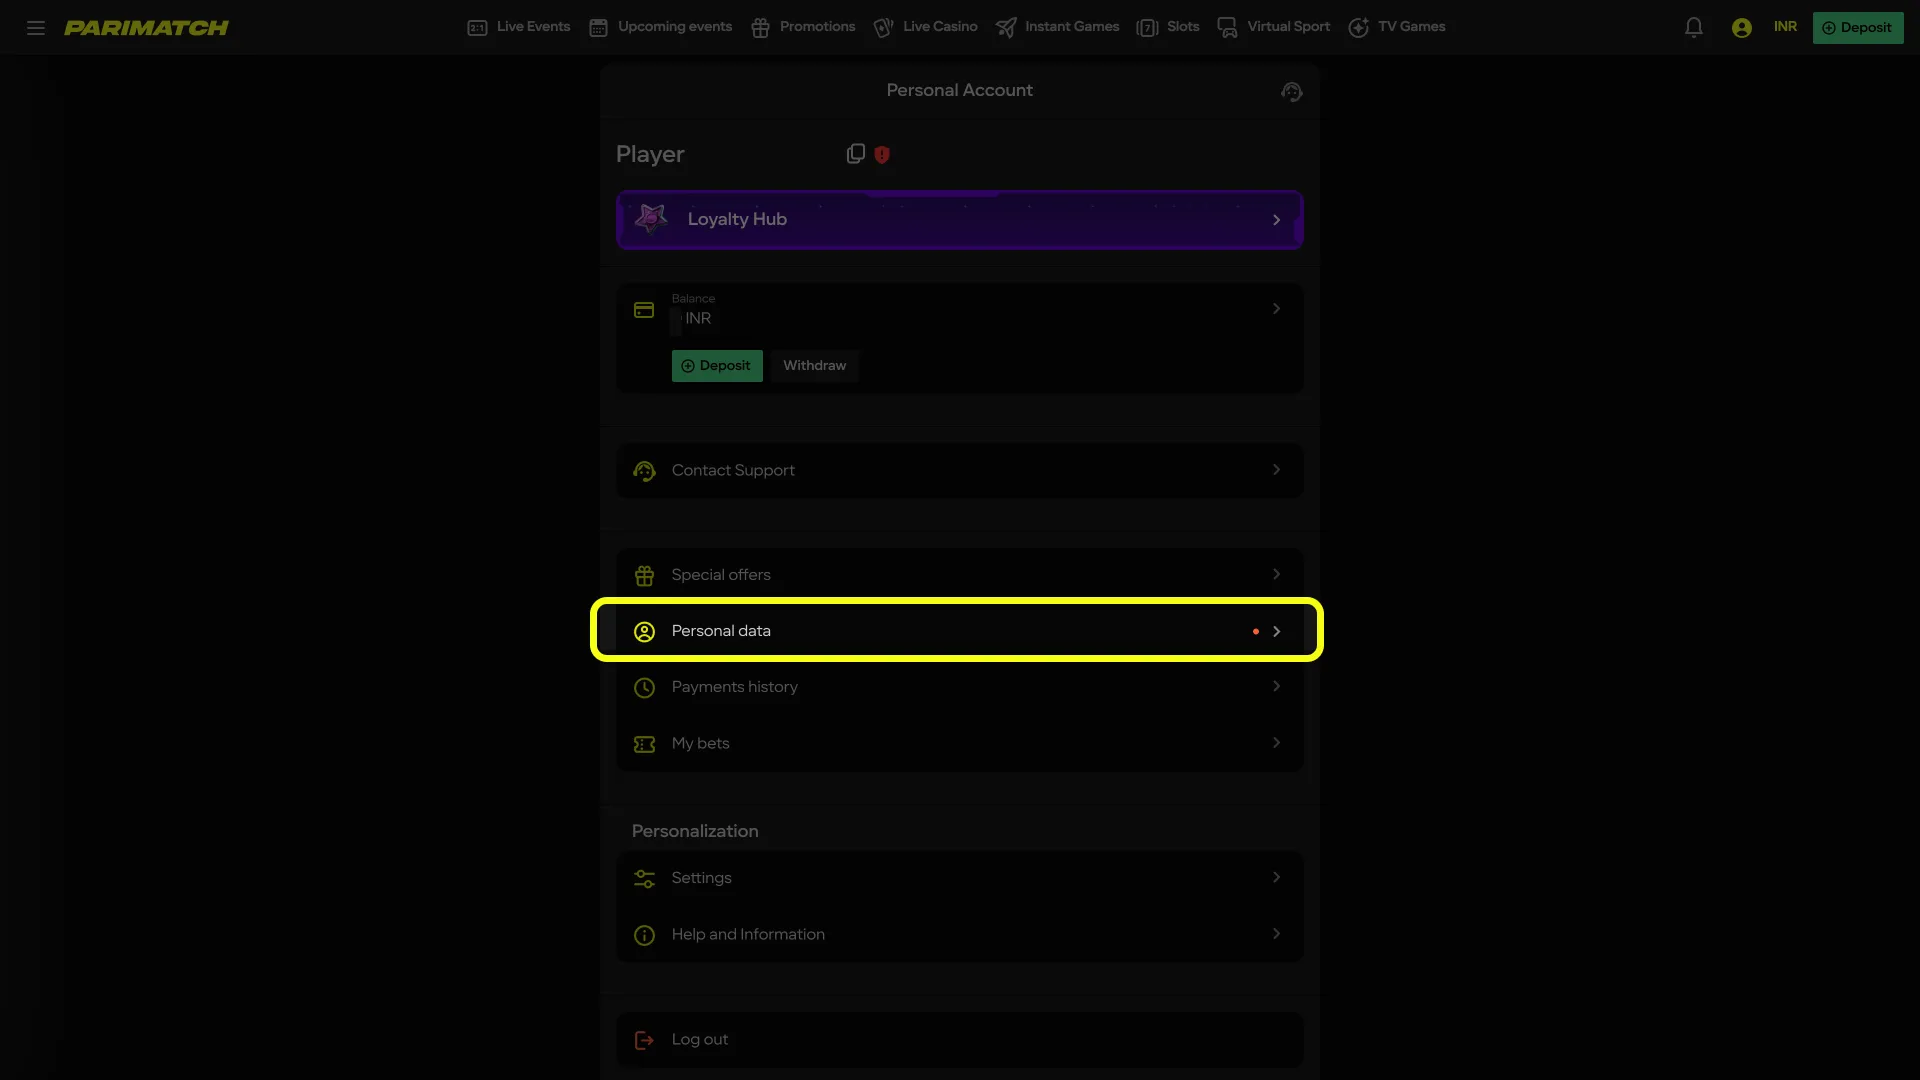The width and height of the screenshot is (1920, 1080).
Task: Expand the Loyalty Hub banner chevron
Action: coord(1275,219)
